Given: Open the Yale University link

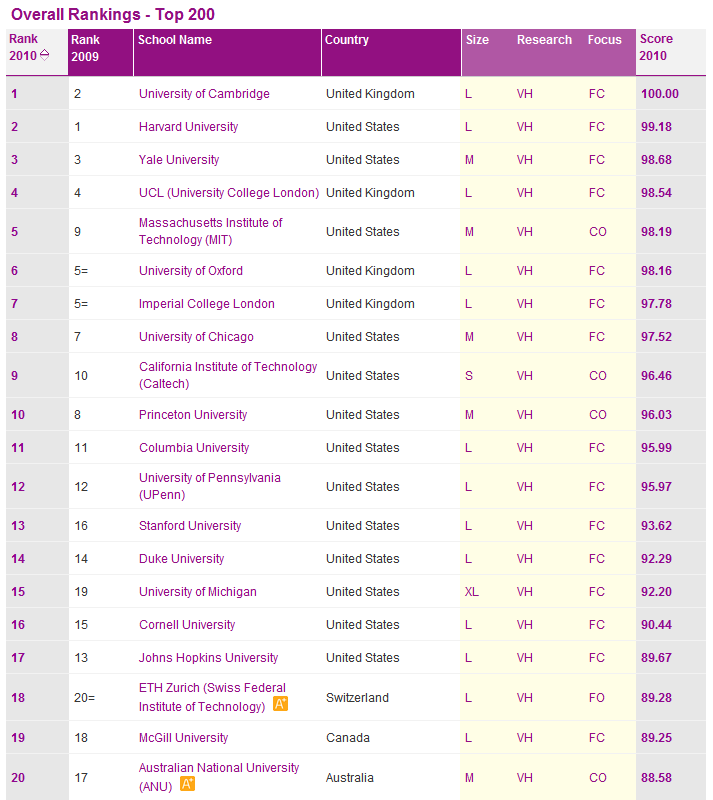Looking at the screenshot, I should [179, 160].
